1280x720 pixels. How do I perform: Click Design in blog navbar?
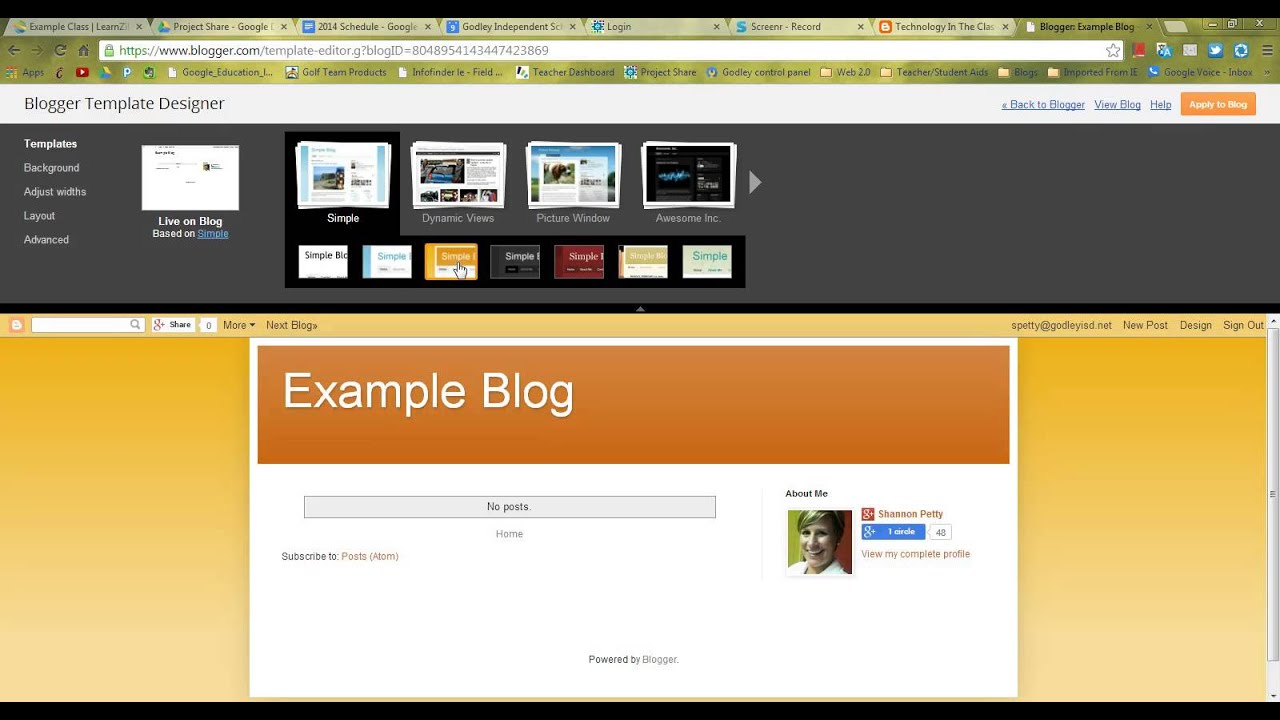[x=1195, y=325]
